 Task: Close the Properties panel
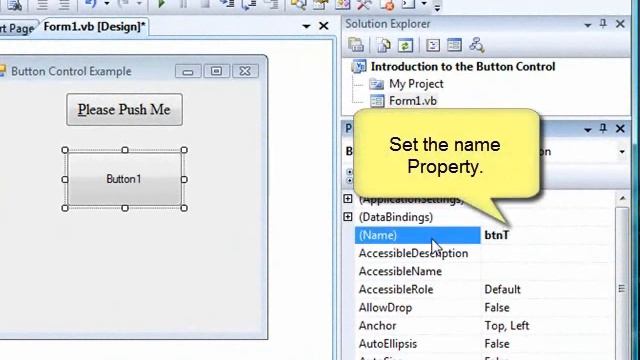(x=620, y=129)
